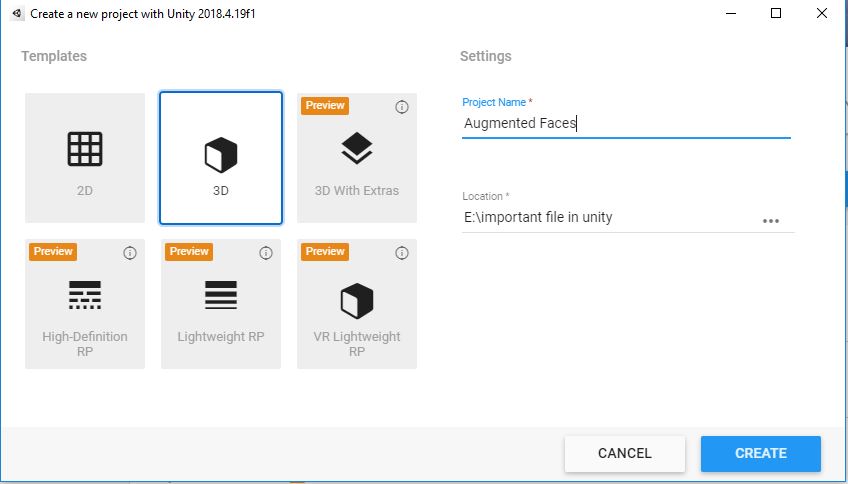
Task: Click the Preview badge on 3D With Extras
Action: [x=324, y=105]
